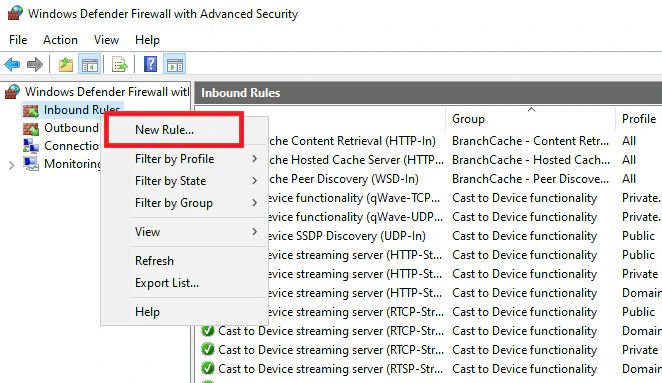The height and width of the screenshot is (383, 662).
Task: Select Cast to Device streaming server (RTSP-Str row
Action: 431,369
